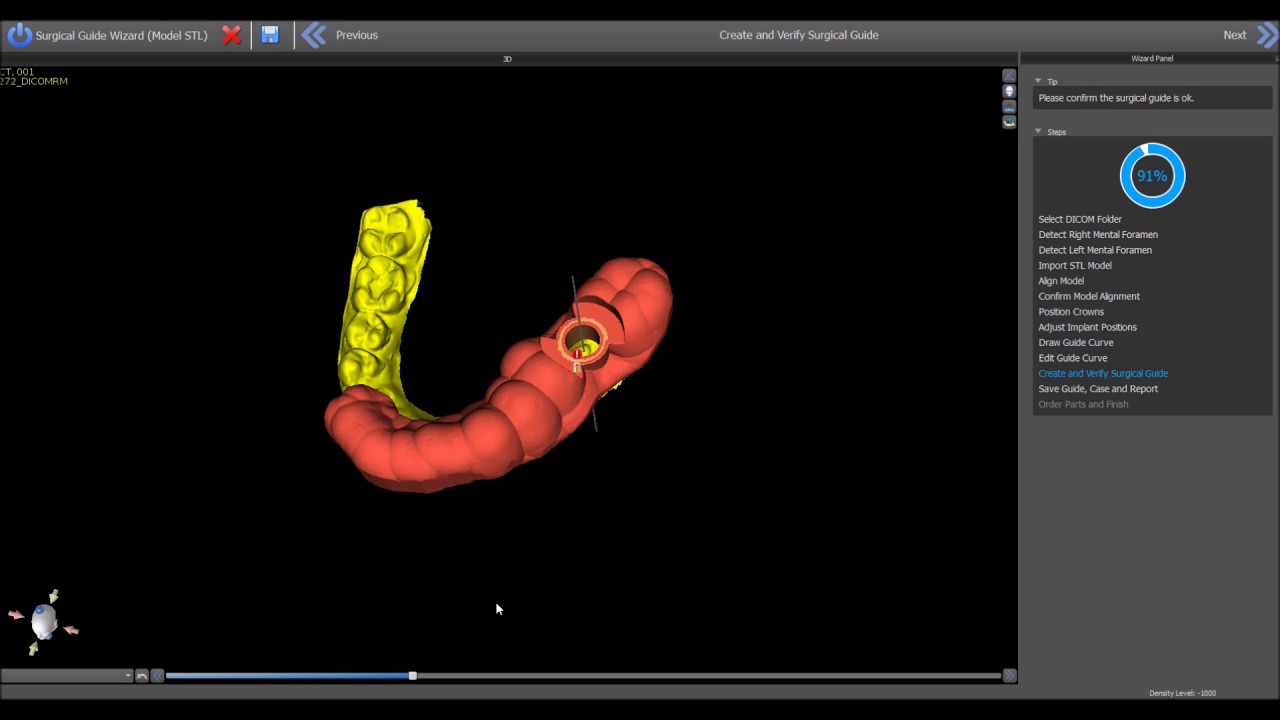Proceed with the Next button
Screen dimensions: 1280x720
1235,35
